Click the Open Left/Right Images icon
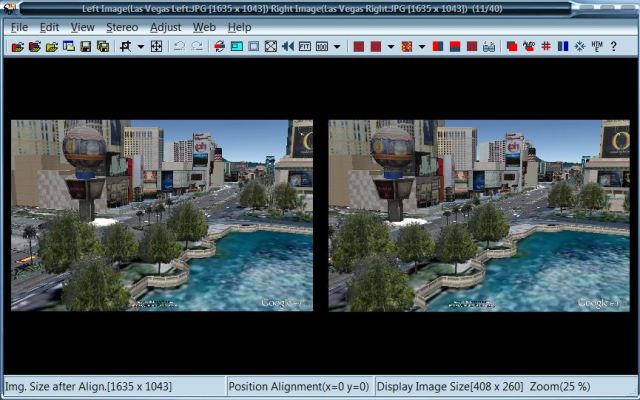 35,47
